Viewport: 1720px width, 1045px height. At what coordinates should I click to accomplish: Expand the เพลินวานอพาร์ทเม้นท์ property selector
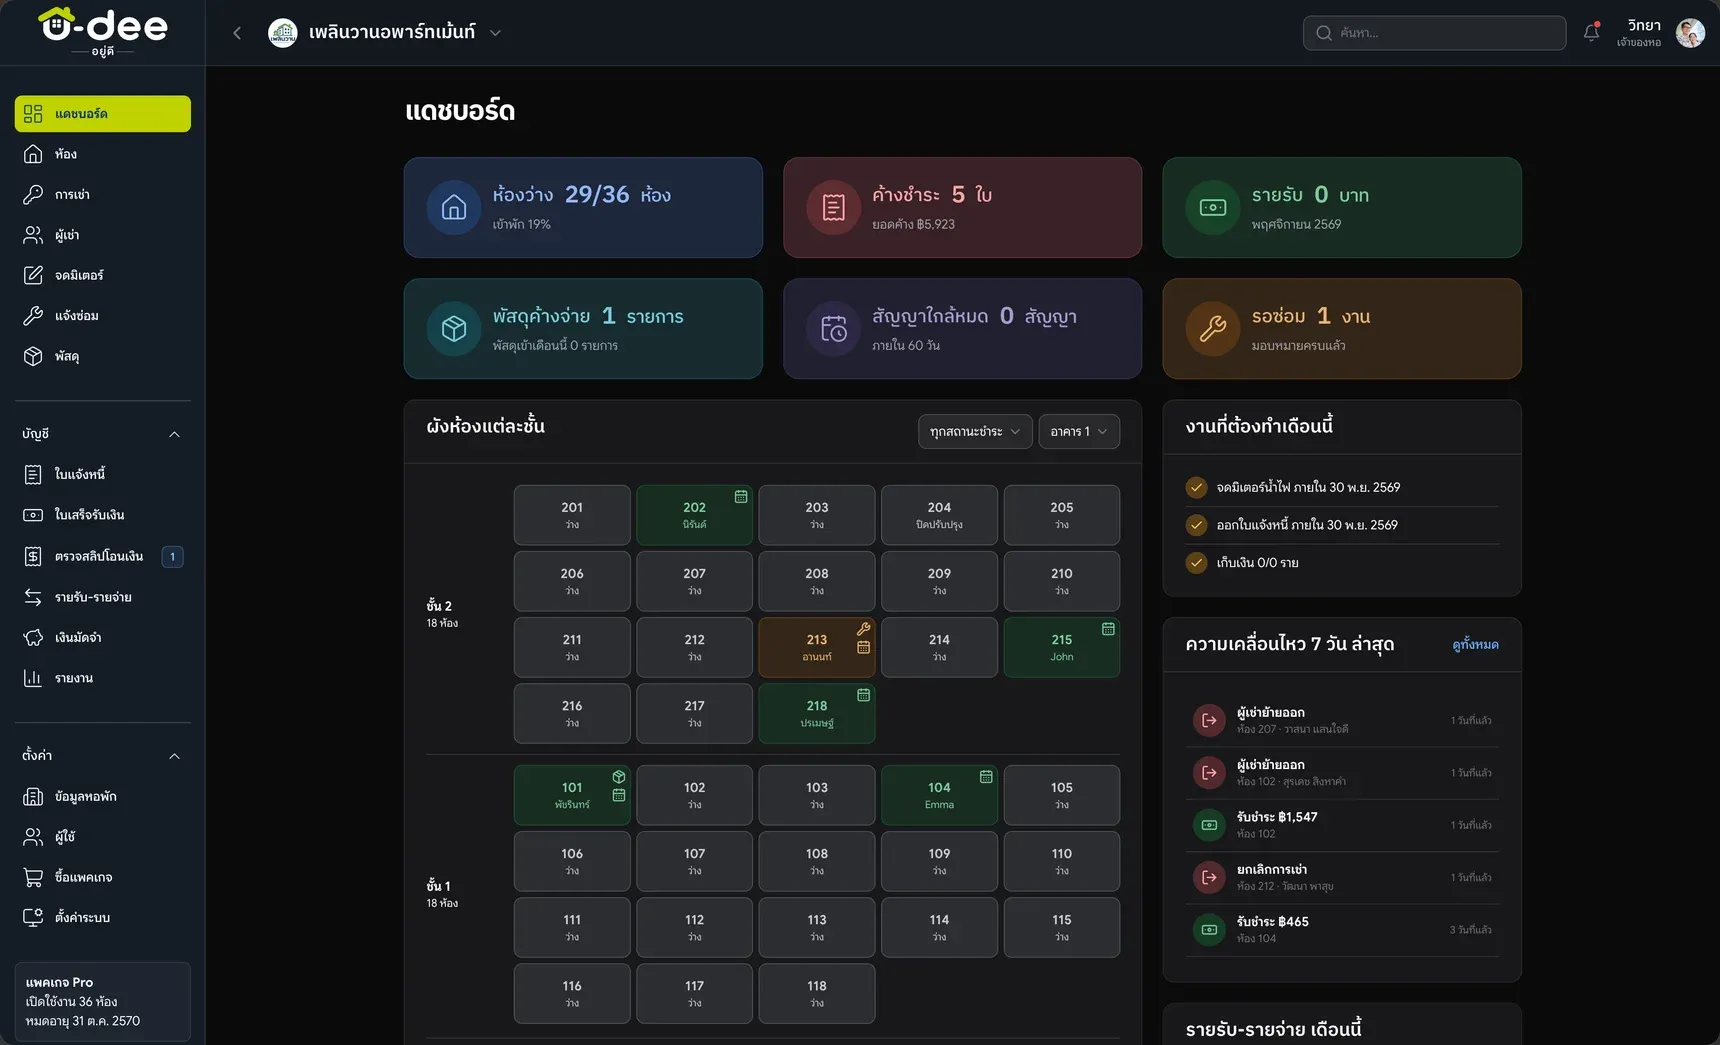tap(385, 33)
